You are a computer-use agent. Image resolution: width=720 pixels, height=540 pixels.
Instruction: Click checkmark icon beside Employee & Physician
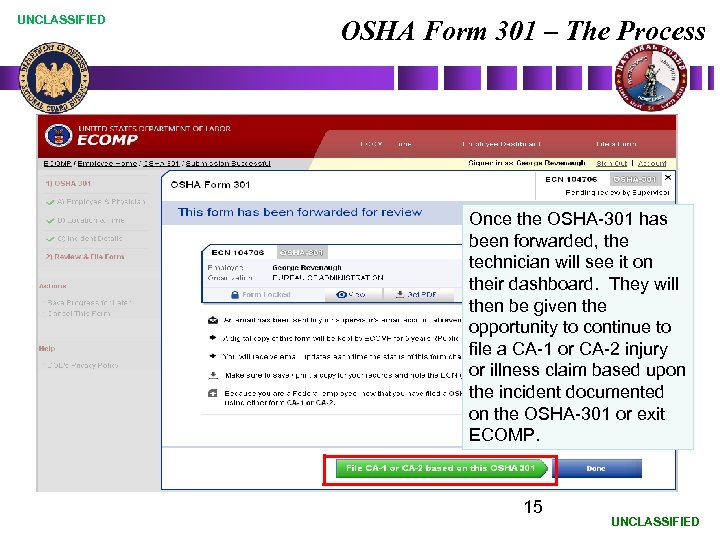[51, 202]
